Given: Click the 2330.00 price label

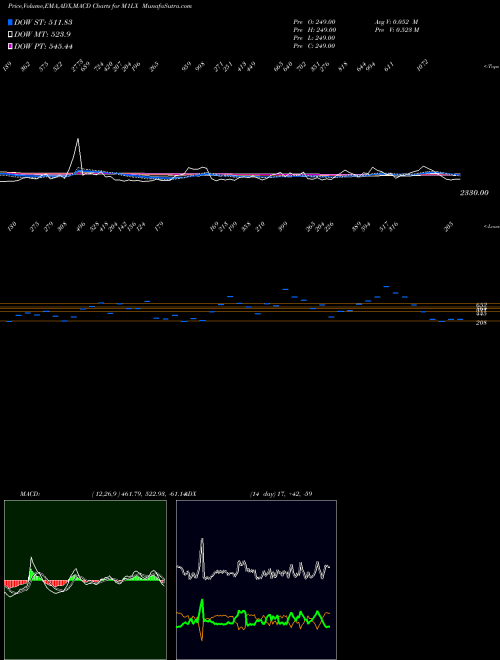Looking at the screenshot, I should (474, 193).
